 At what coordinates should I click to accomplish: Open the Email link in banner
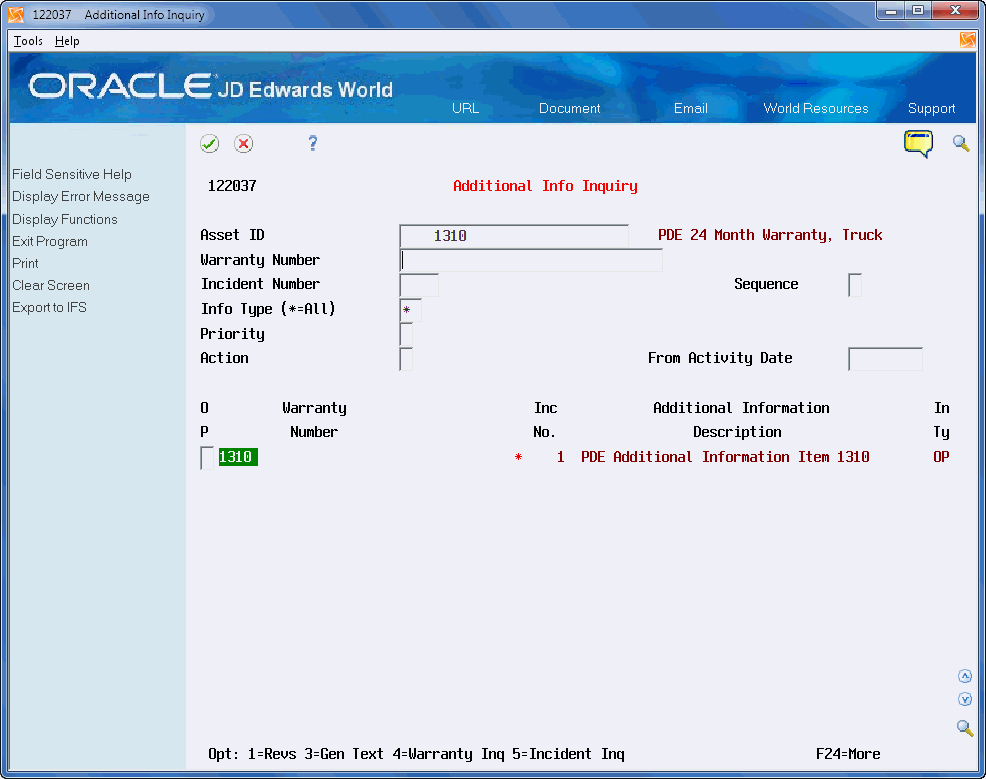coord(690,108)
